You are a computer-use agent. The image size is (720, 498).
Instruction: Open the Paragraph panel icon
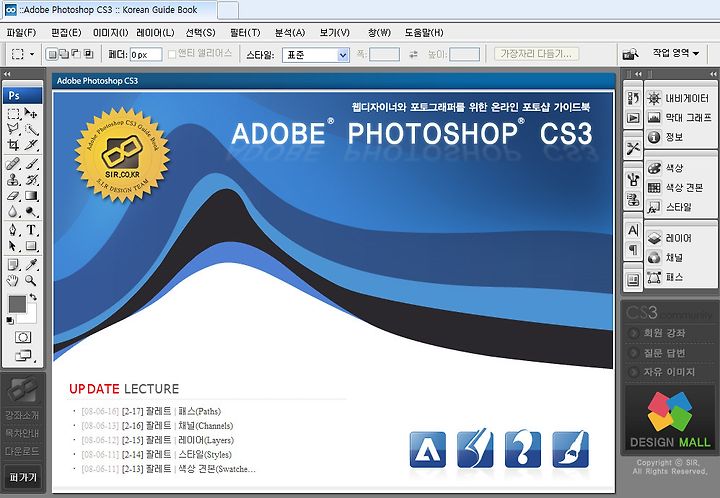pyautogui.click(x=633, y=250)
